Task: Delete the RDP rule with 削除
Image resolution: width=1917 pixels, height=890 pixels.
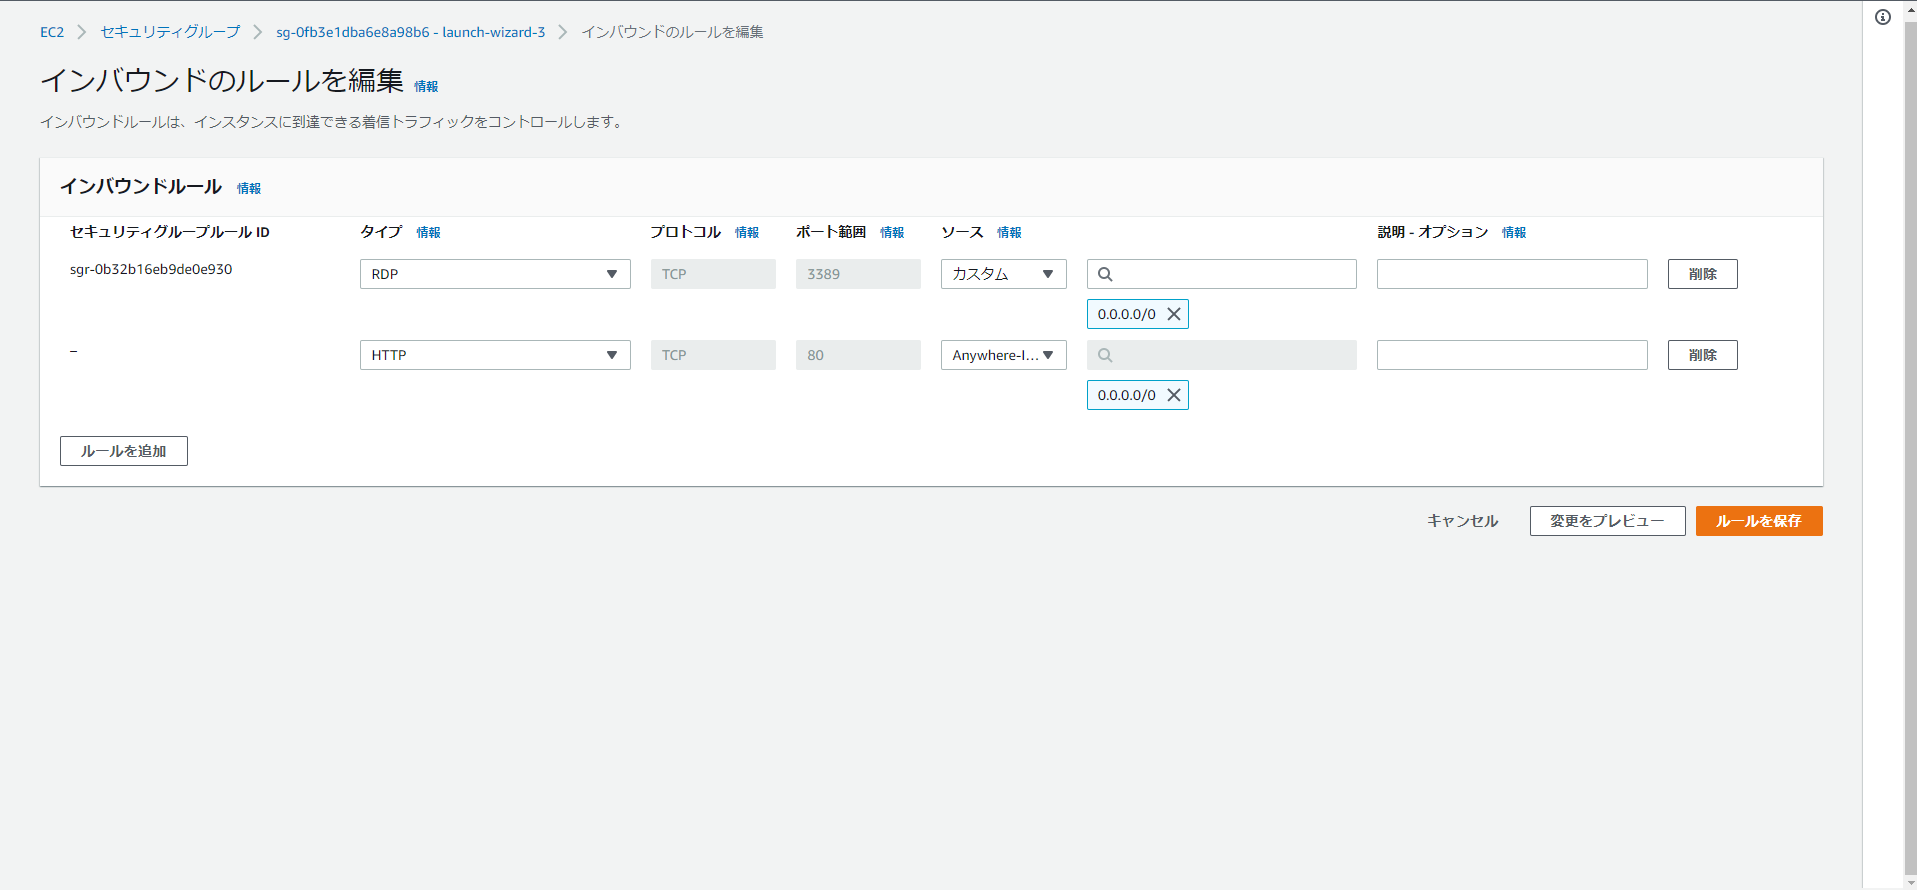Action: pyautogui.click(x=1702, y=274)
